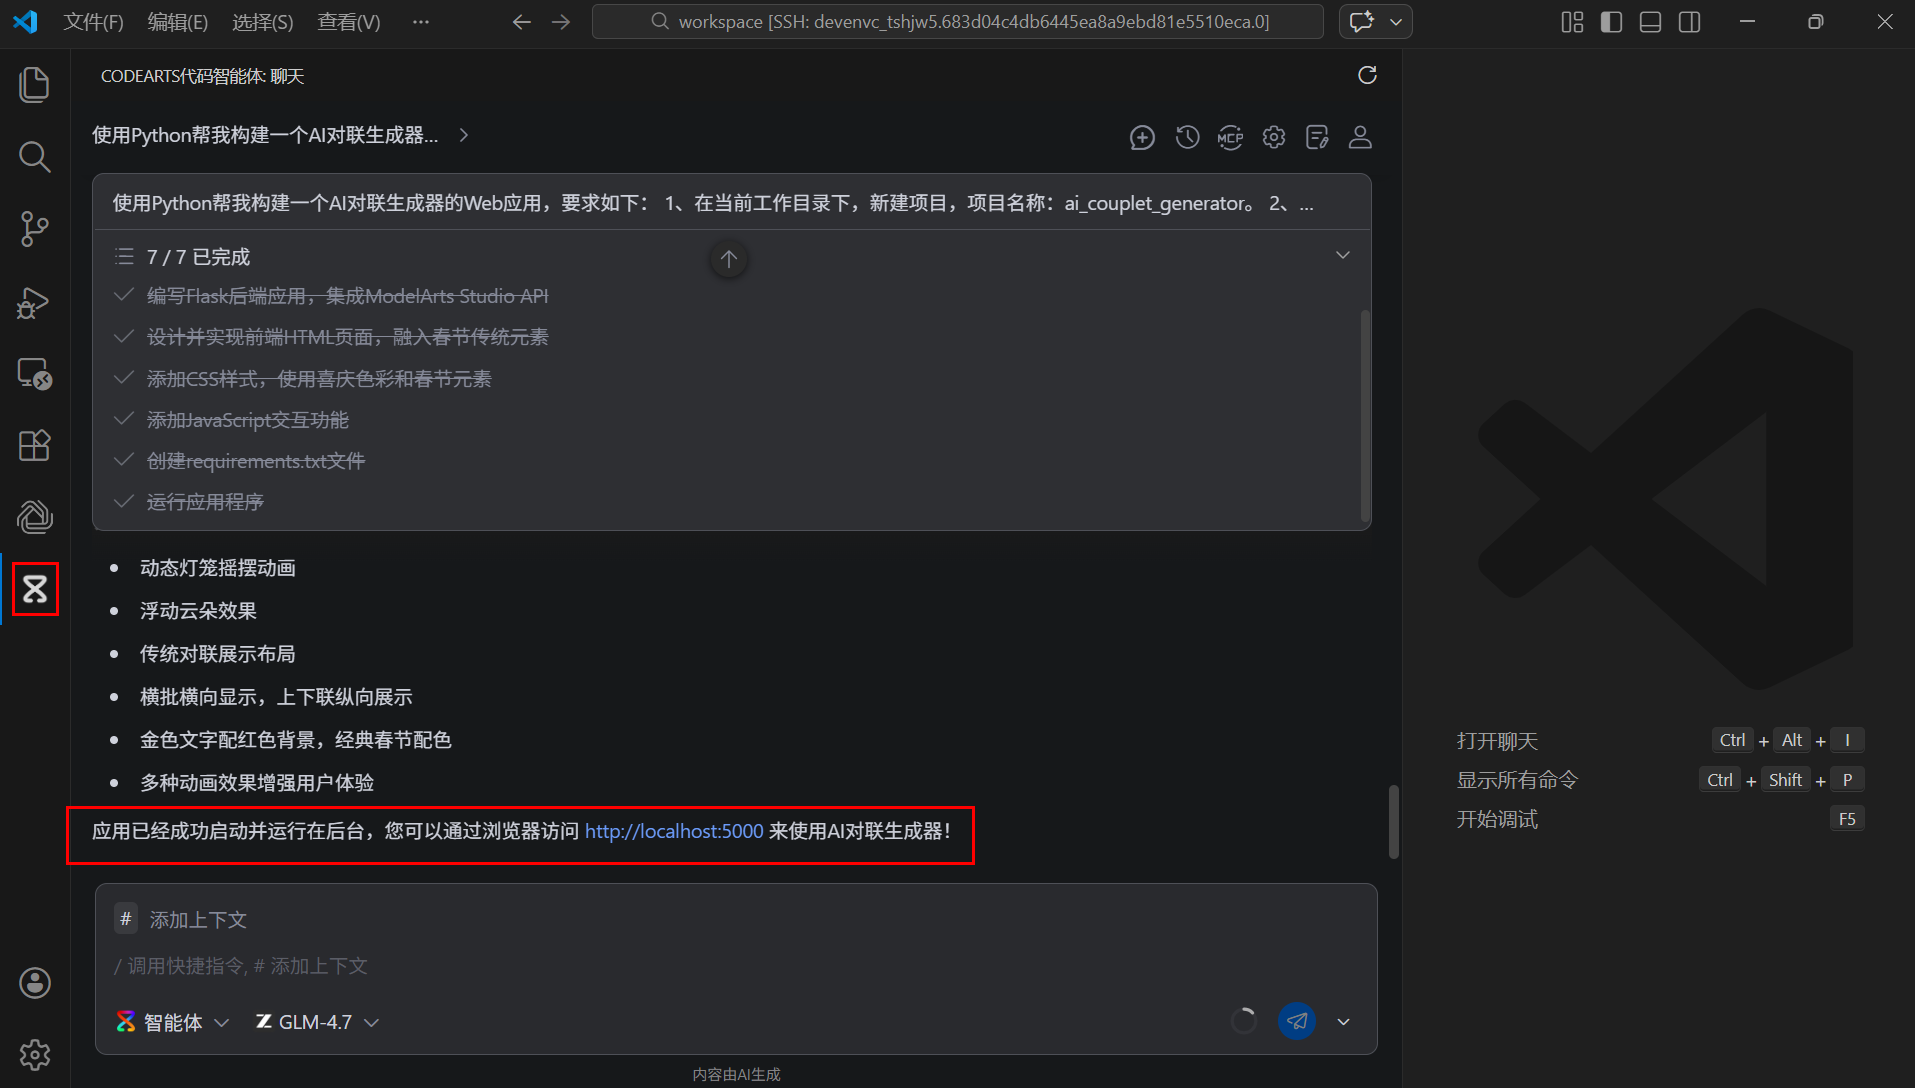This screenshot has height=1088, width=1915.
Task: Open the more menus ellipsis
Action: pyautogui.click(x=421, y=22)
